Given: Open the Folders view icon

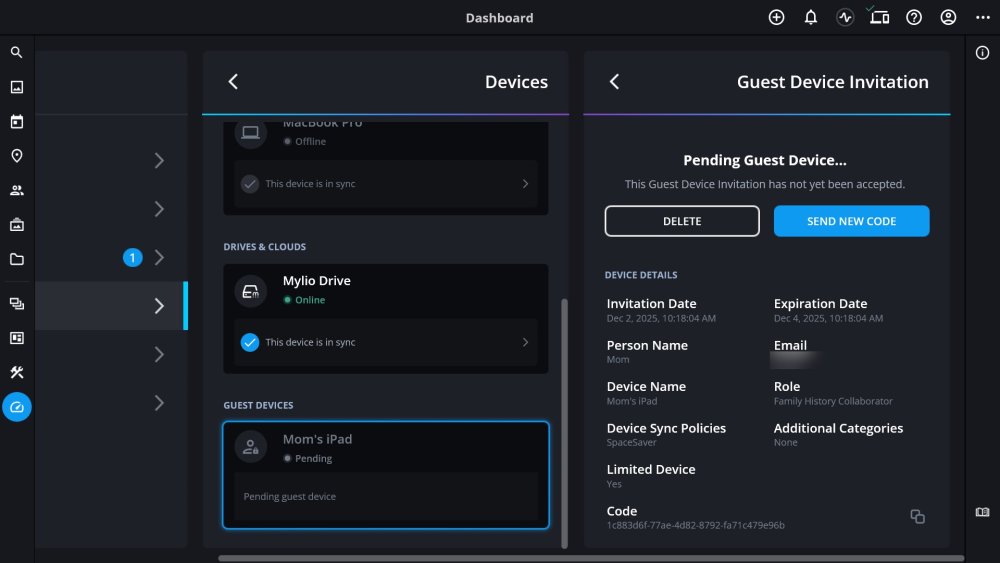Looking at the screenshot, I should tap(17, 259).
